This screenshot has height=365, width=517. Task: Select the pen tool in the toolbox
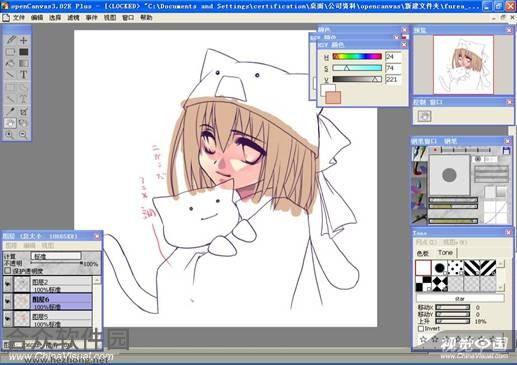click(x=10, y=40)
